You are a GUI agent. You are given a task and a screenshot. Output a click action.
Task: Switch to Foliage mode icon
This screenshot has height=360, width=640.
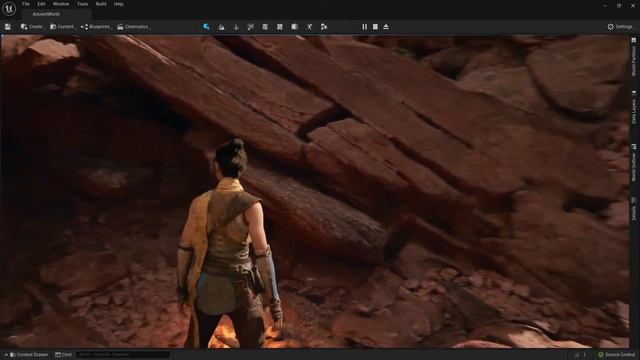pos(236,27)
